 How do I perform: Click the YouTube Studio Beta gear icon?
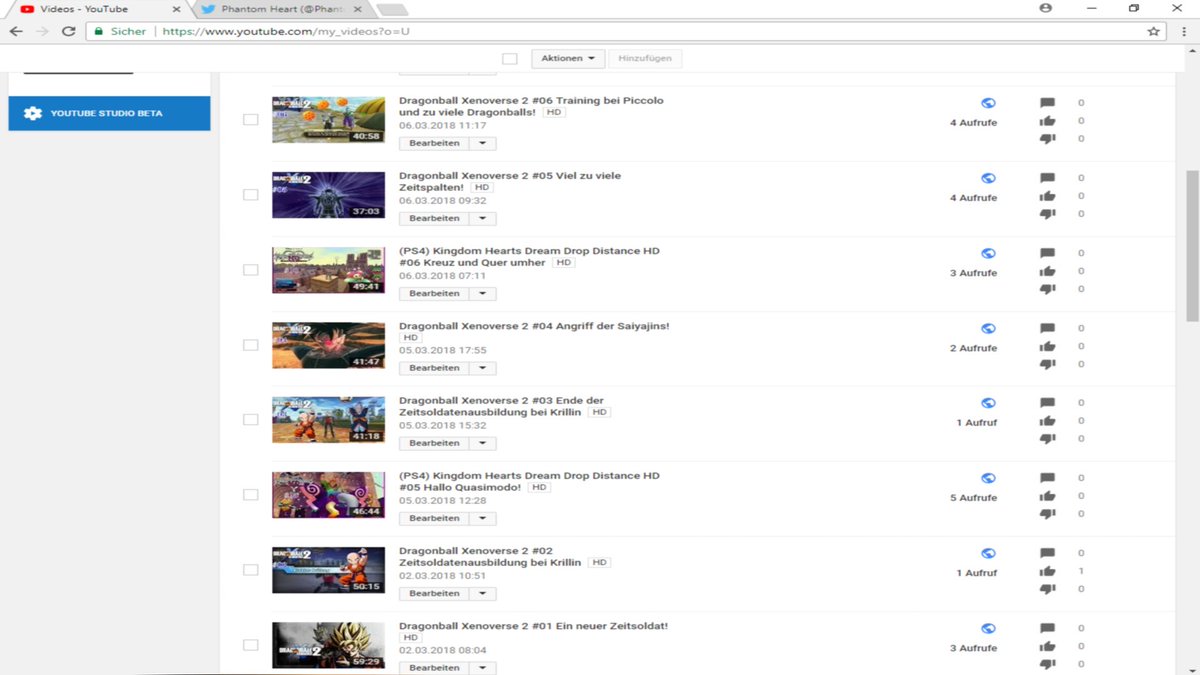33,113
